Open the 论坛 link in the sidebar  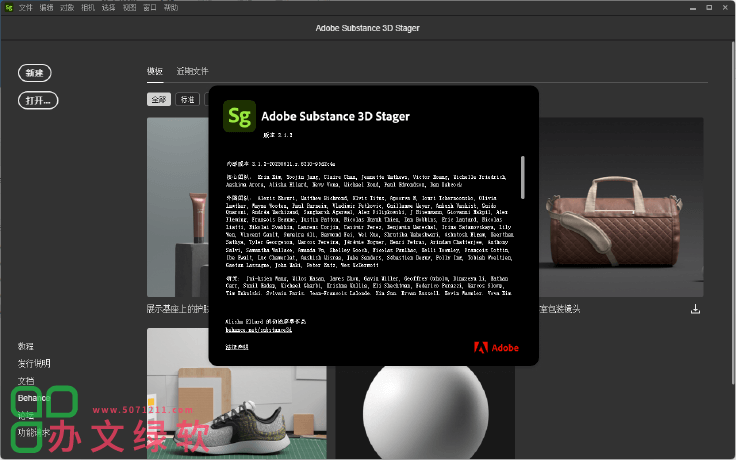click(x=26, y=415)
